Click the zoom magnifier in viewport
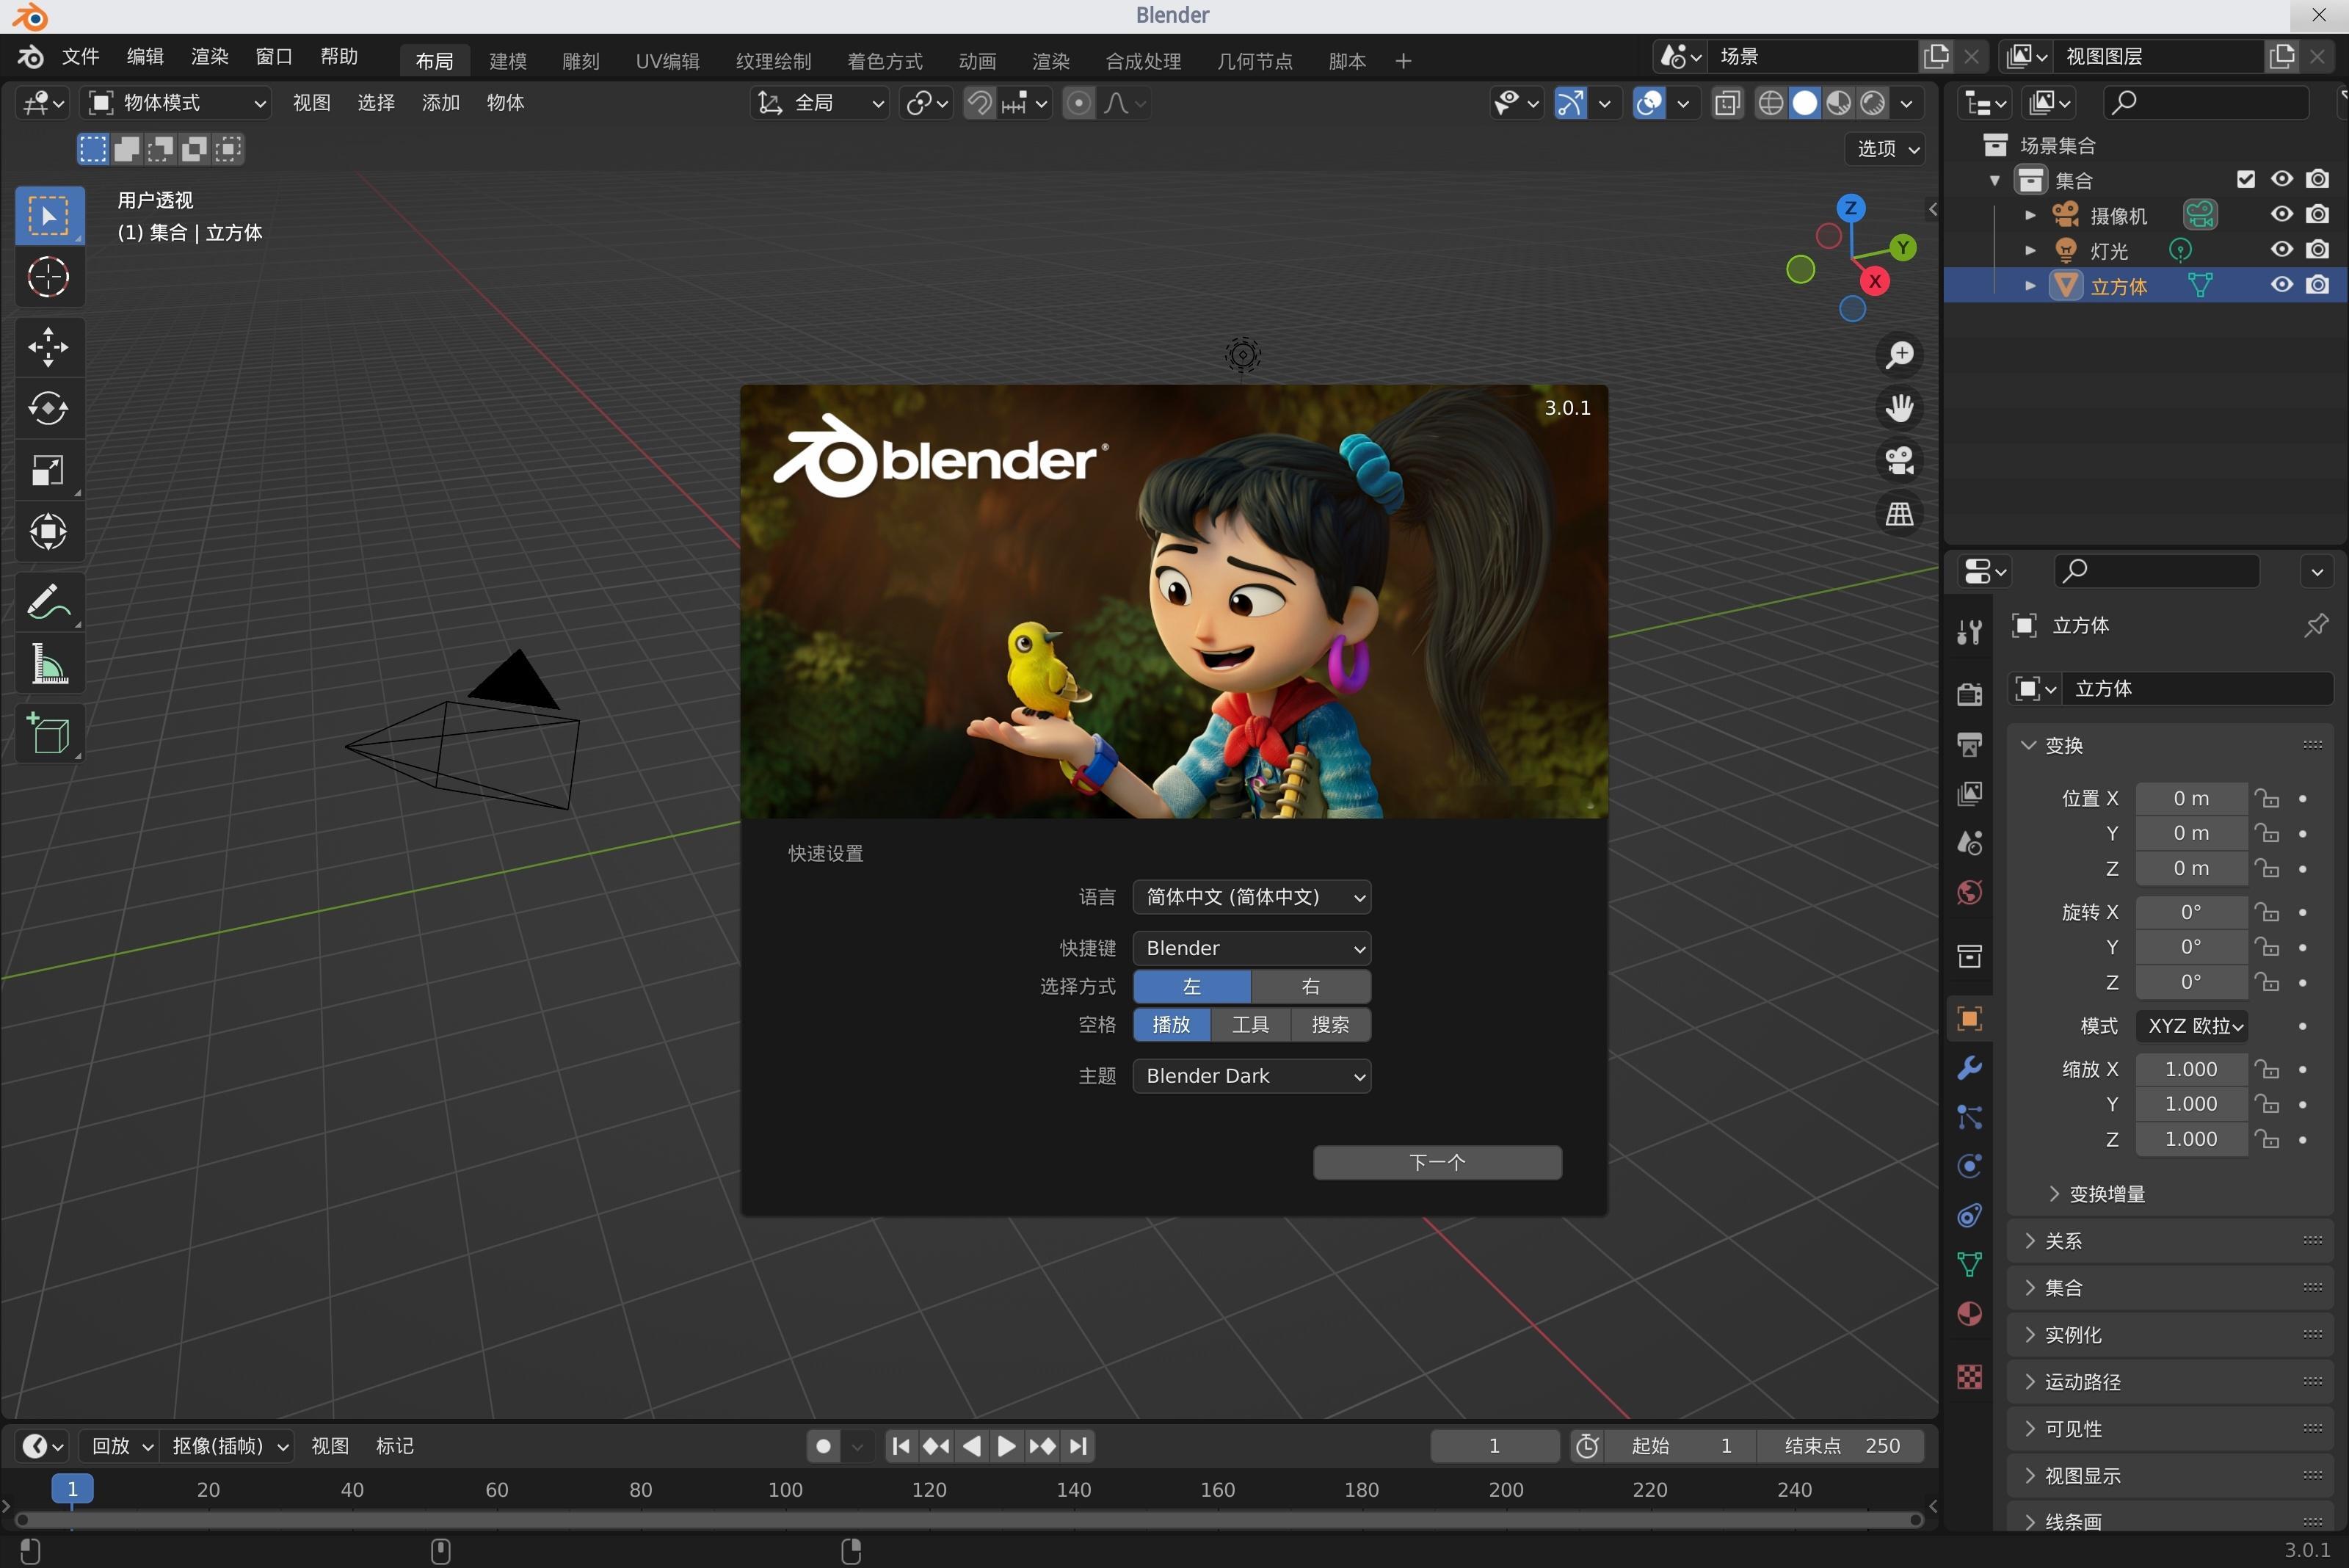Viewport: 2349px width, 1568px height. tap(1899, 355)
